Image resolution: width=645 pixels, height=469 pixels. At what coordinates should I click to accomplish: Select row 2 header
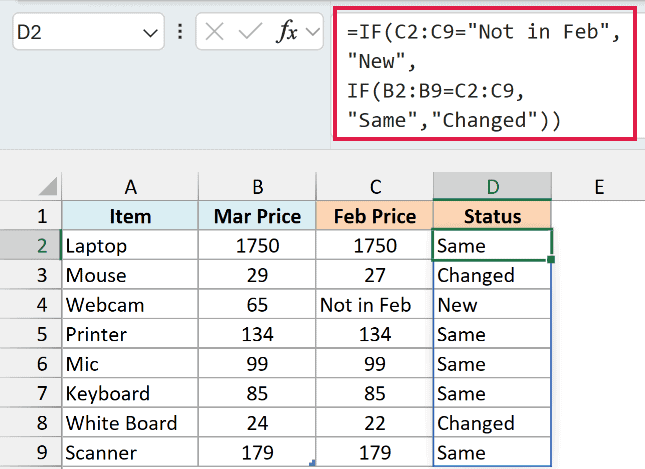pos(31,245)
